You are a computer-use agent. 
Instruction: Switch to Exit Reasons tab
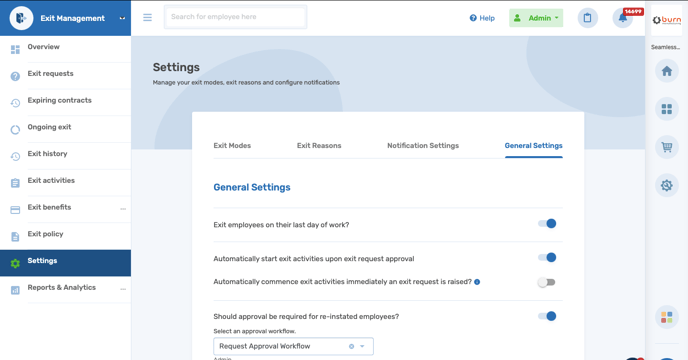319,145
